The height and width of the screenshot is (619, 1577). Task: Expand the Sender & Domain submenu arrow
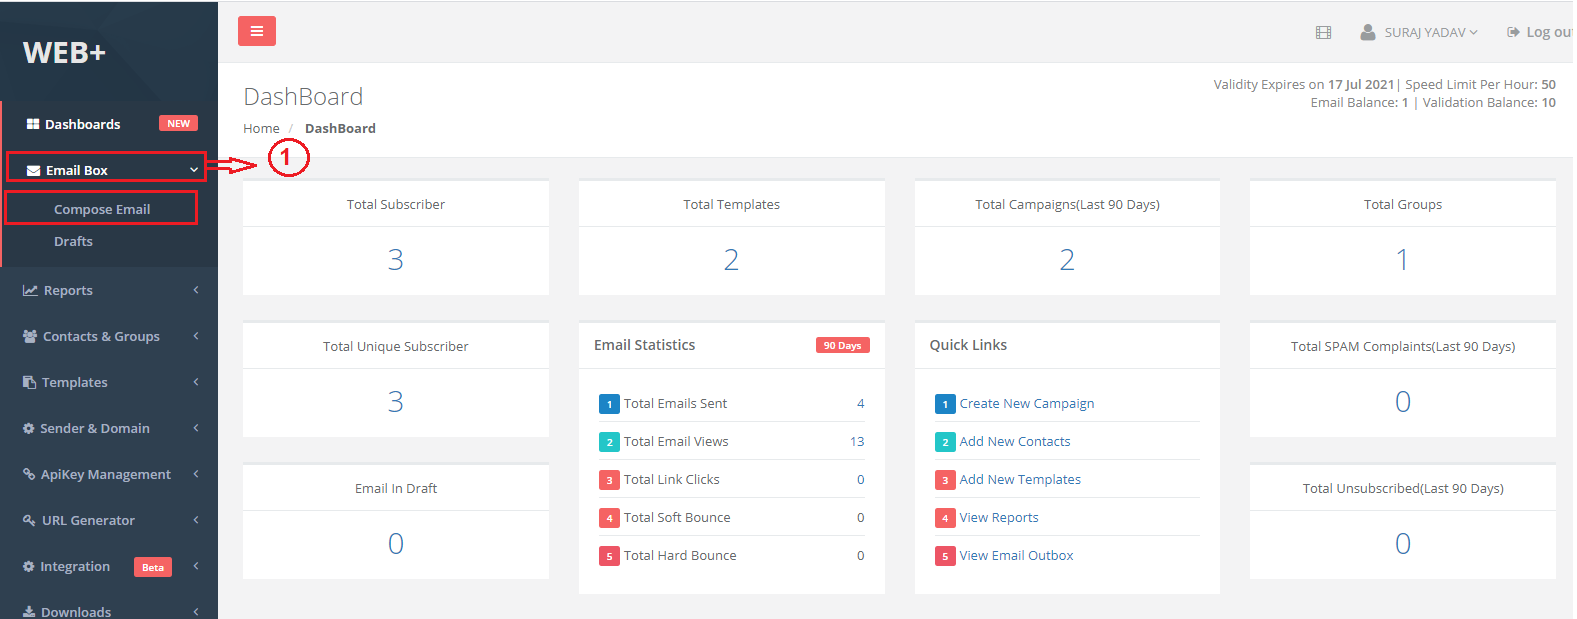pos(196,428)
